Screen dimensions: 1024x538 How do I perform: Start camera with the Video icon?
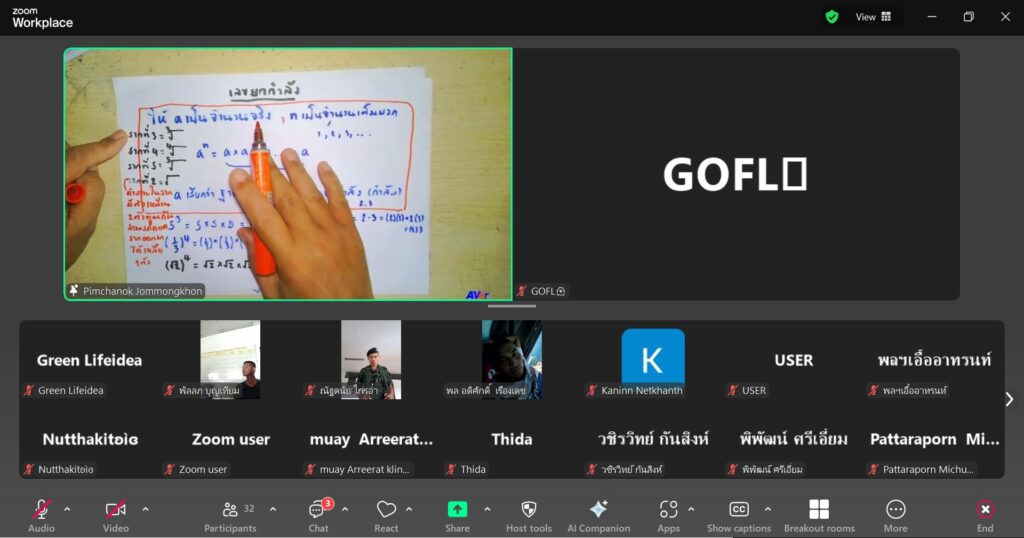click(116, 509)
